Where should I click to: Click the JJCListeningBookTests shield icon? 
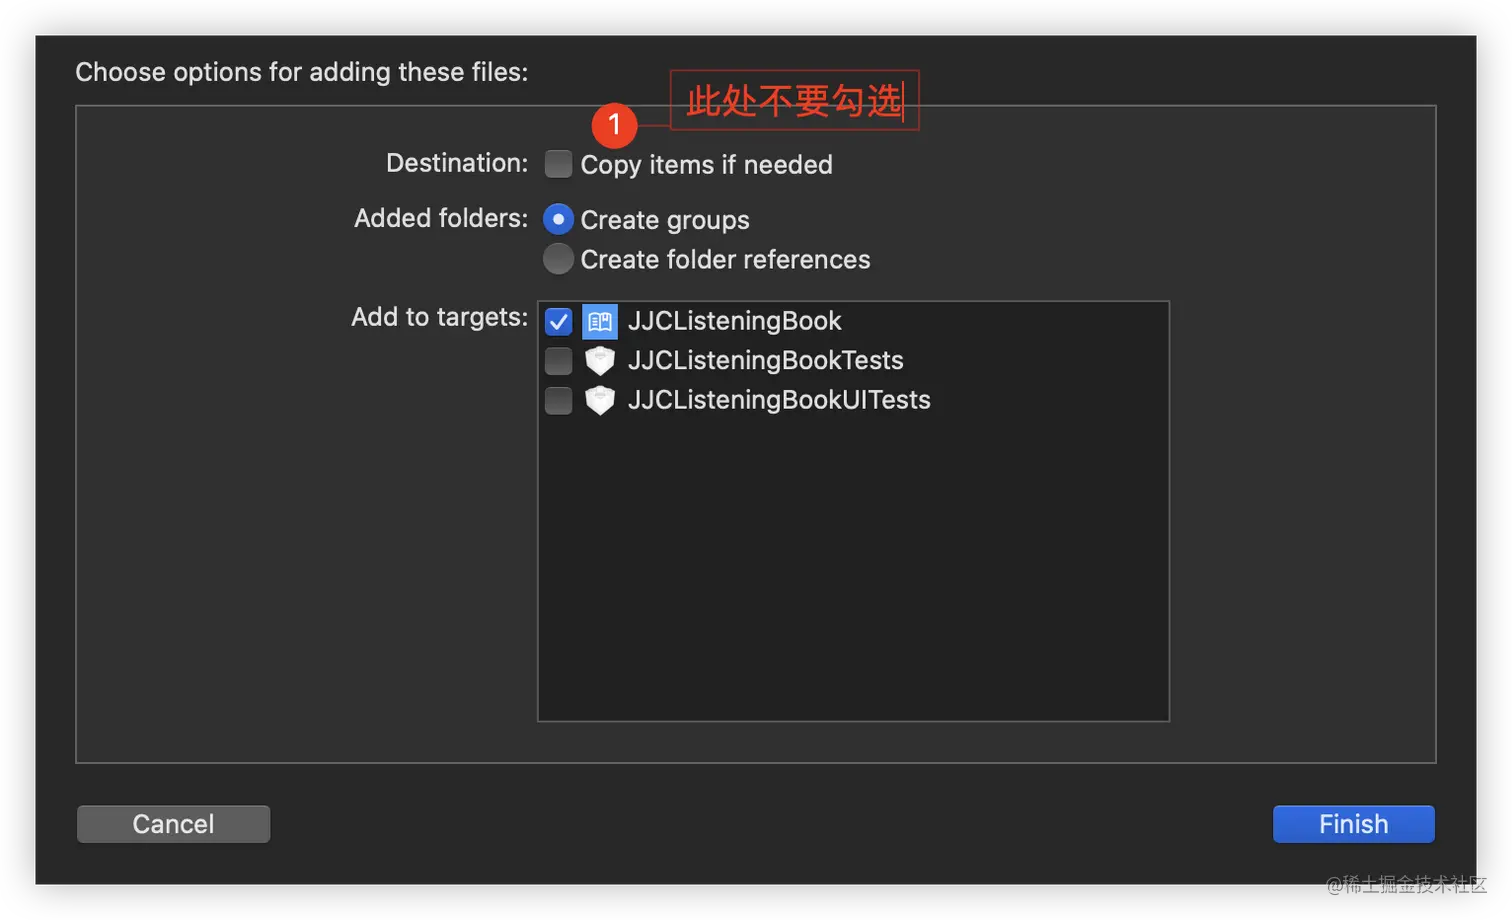[x=600, y=360]
